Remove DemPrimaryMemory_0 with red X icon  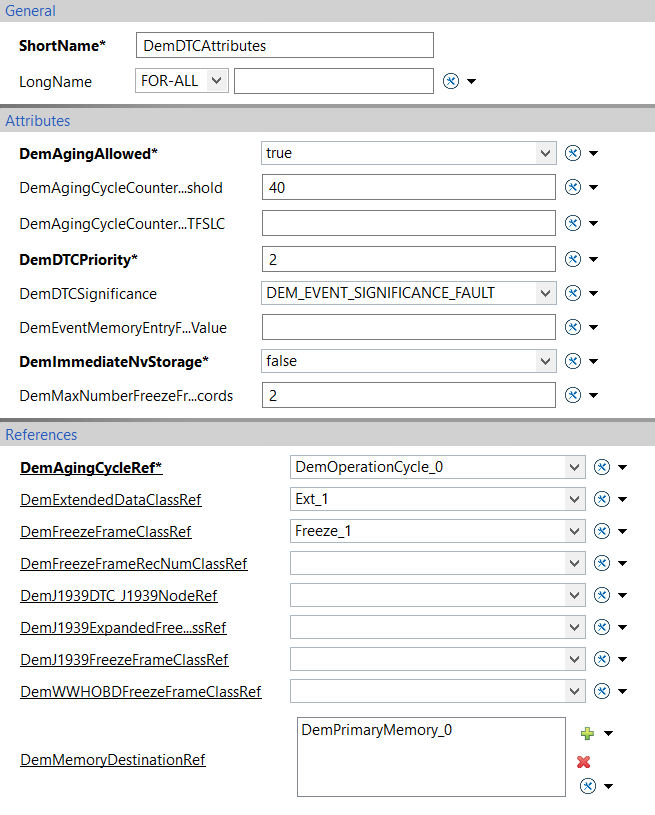(x=584, y=762)
